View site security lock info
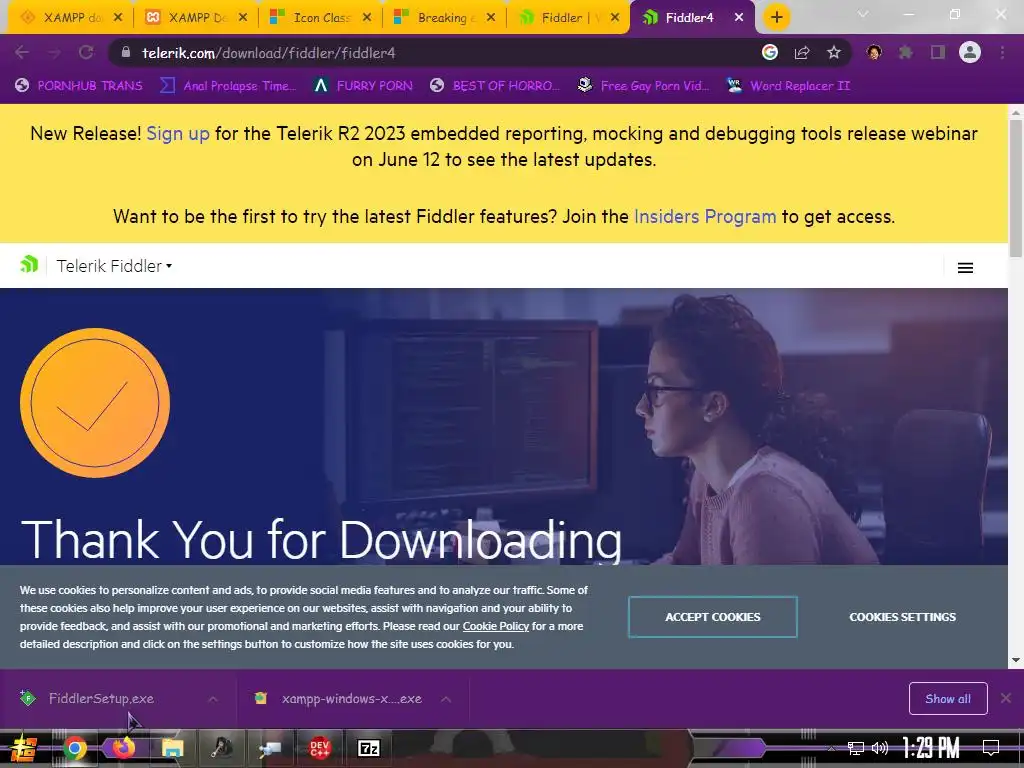 click(x=126, y=53)
